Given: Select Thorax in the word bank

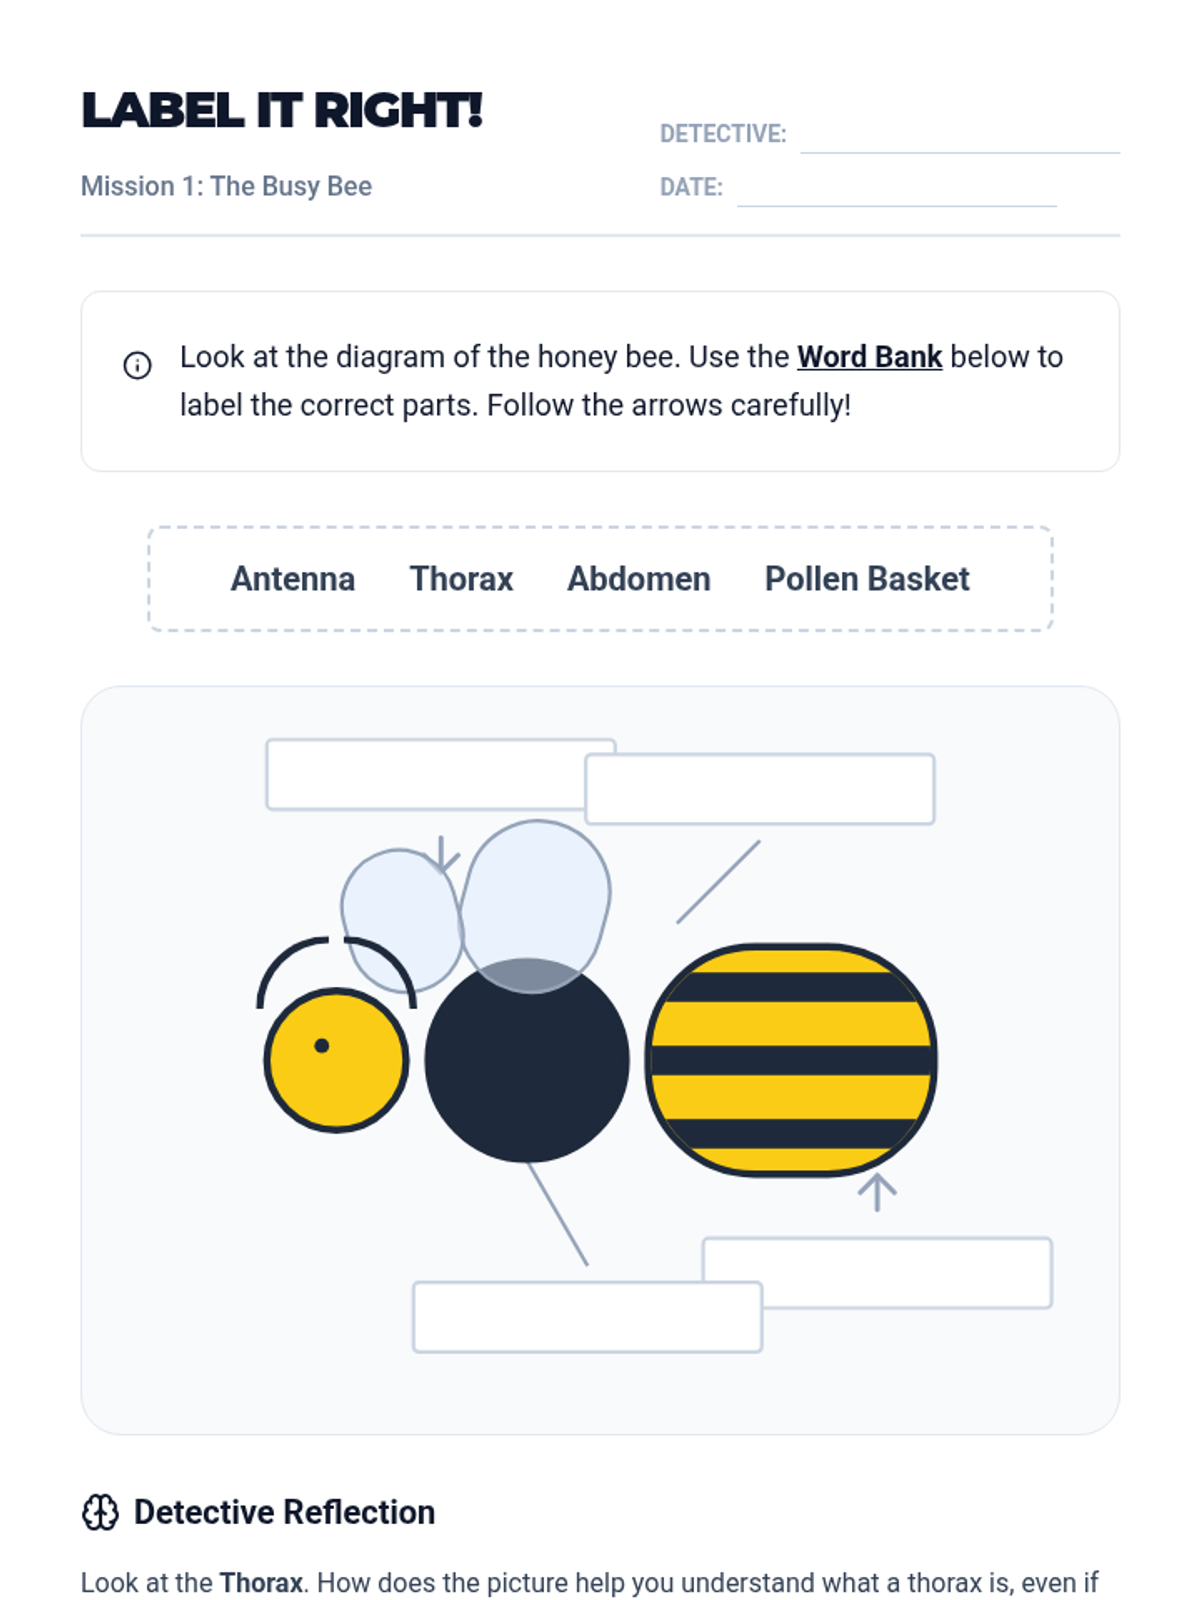Looking at the screenshot, I should click(x=461, y=579).
